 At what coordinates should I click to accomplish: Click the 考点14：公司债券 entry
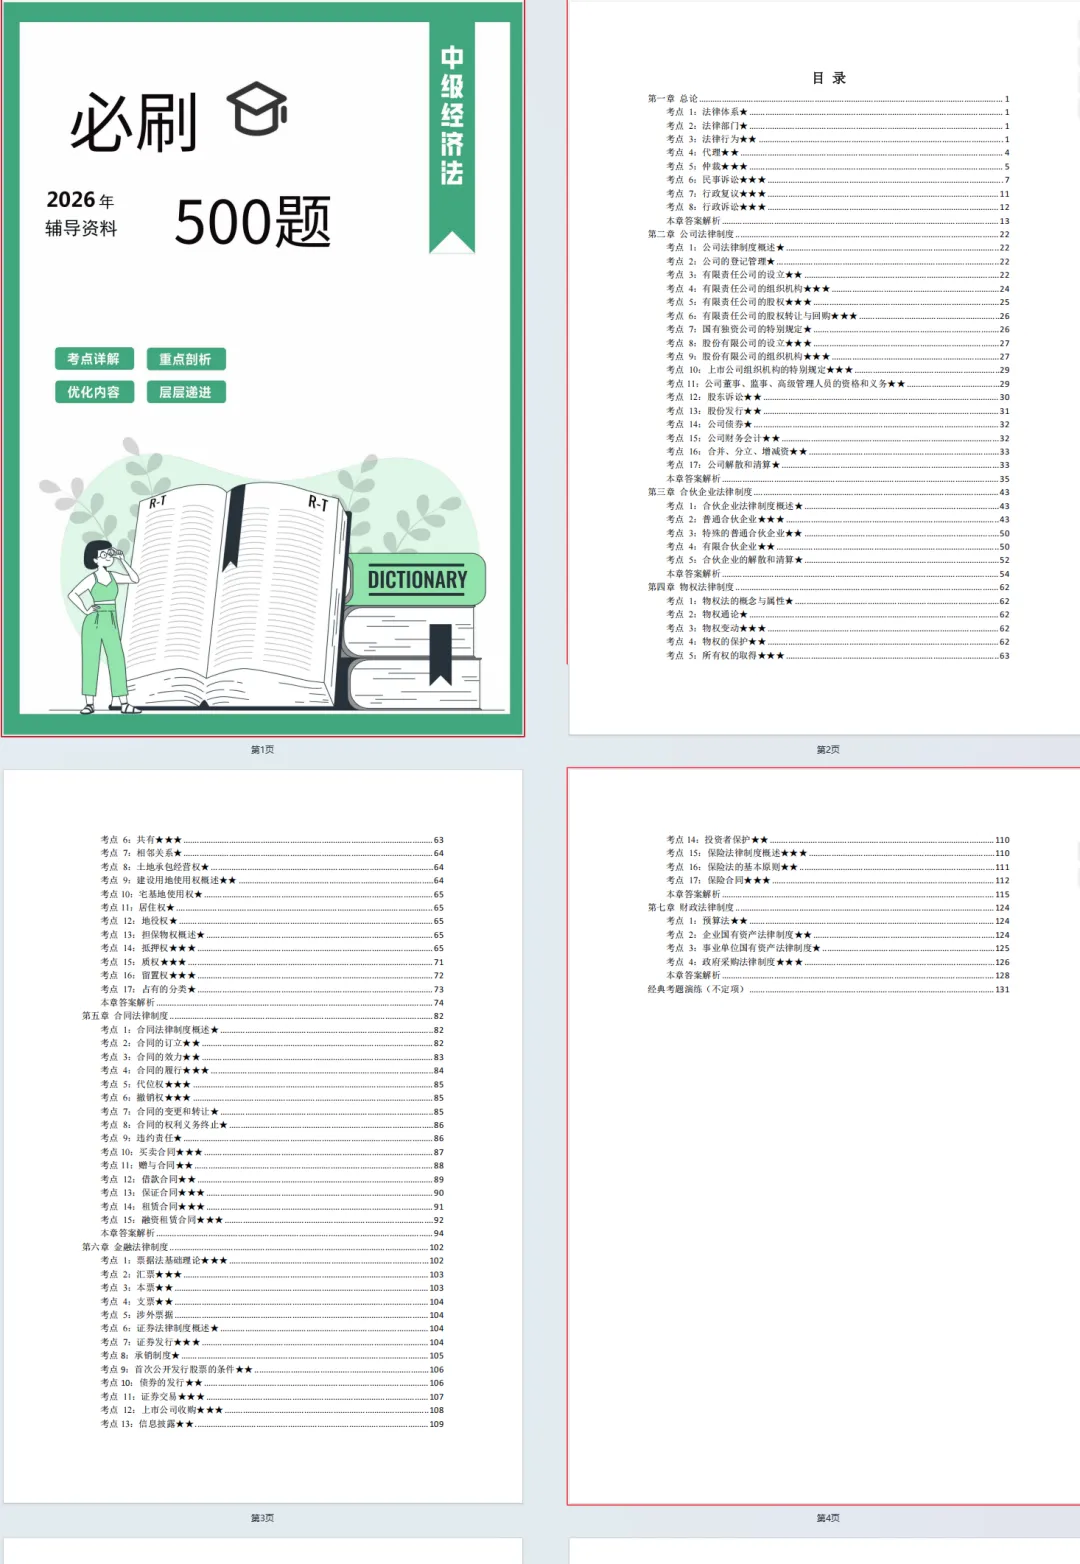838,424
